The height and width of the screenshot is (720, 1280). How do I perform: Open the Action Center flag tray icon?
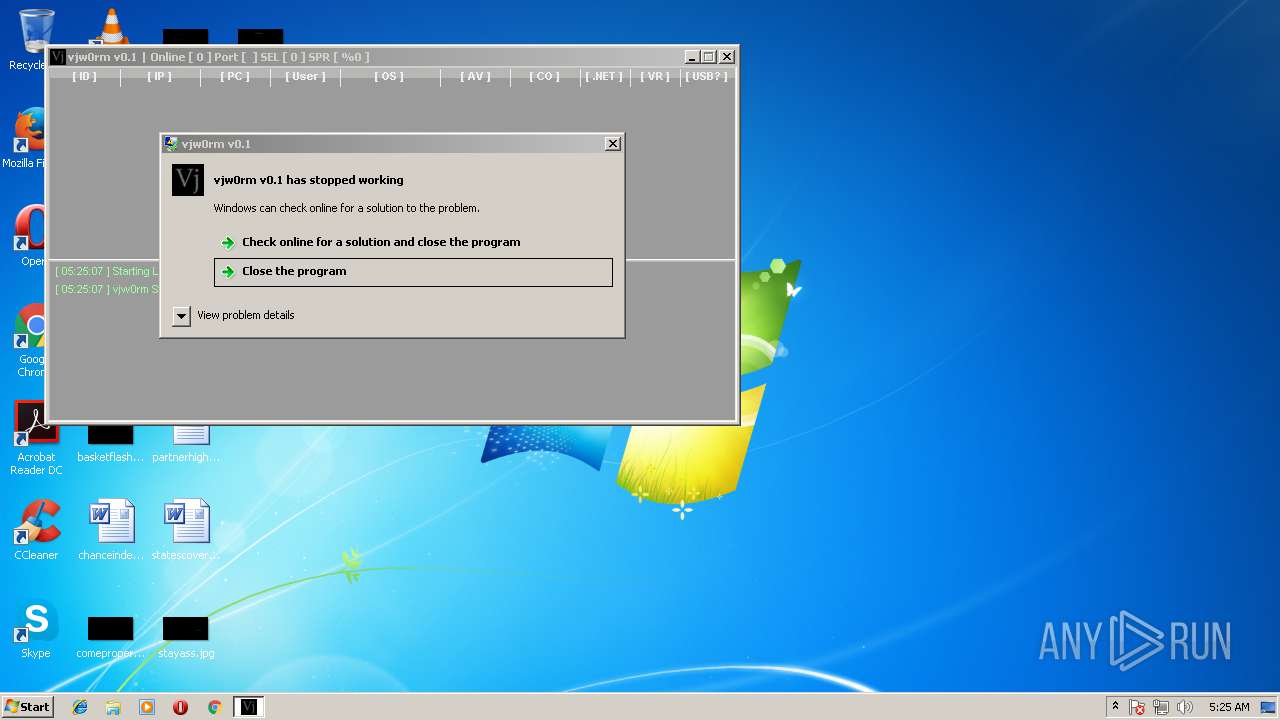click(1138, 707)
